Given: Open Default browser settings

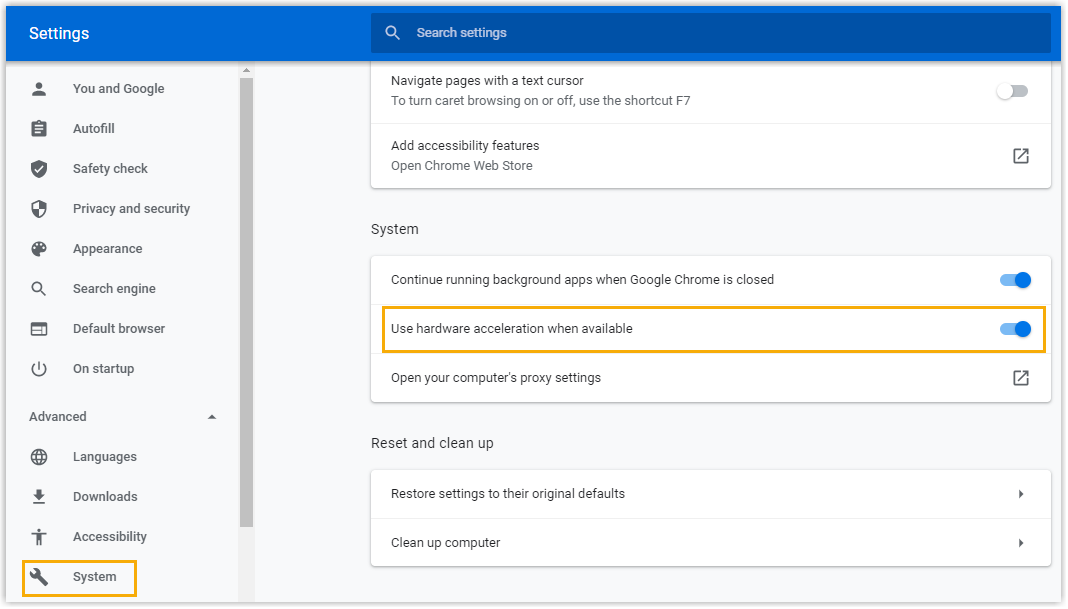Looking at the screenshot, I should coord(119,329).
